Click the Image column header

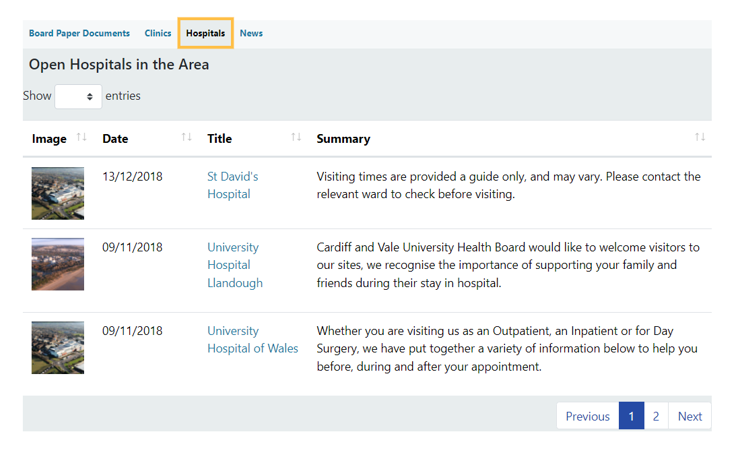coord(49,139)
